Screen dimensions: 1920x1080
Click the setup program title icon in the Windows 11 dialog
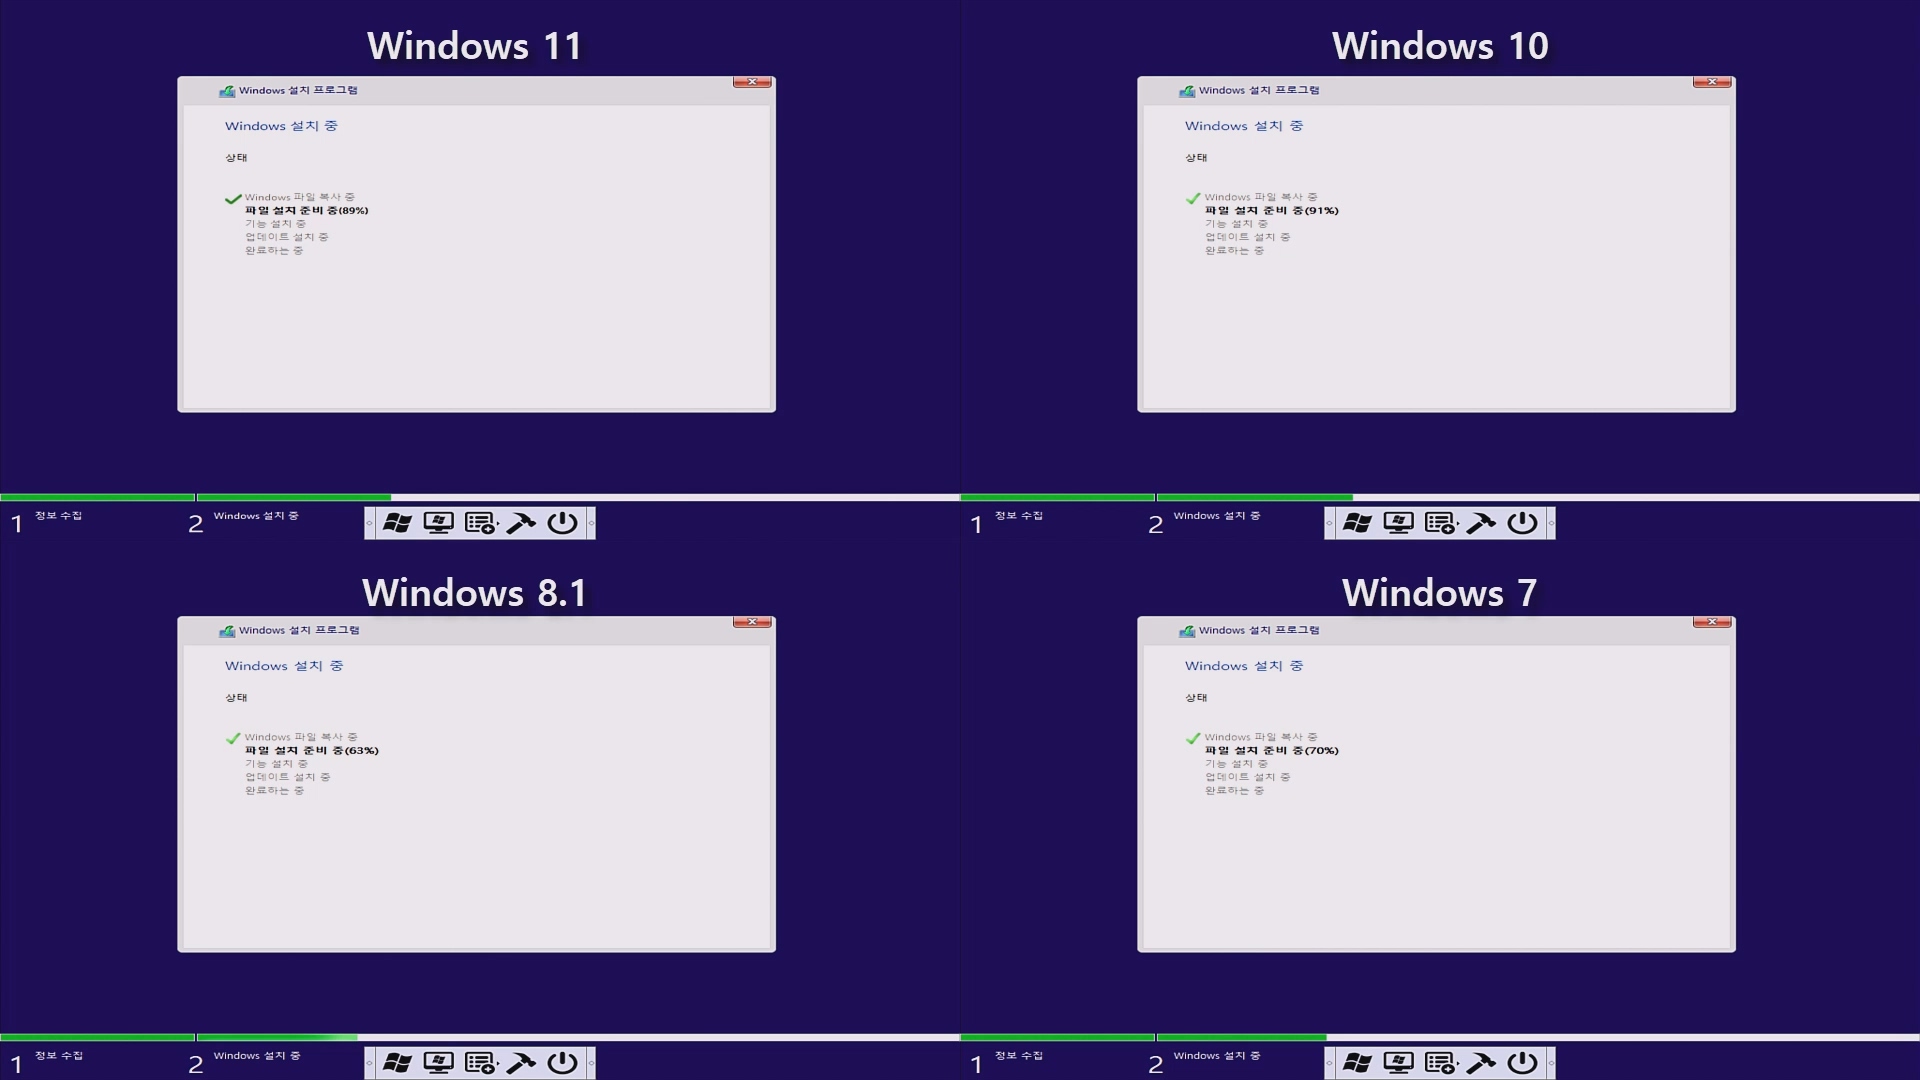pyautogui.click(x=227, y=91)
